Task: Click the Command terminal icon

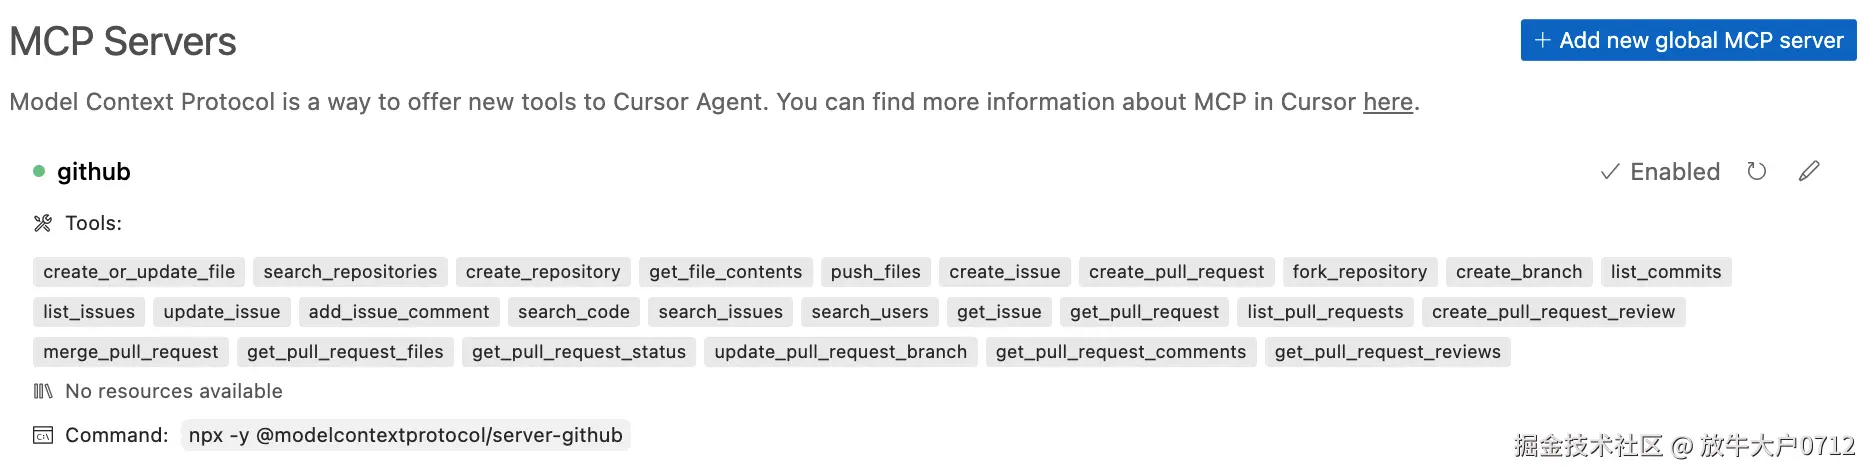Action: point(42,435)
